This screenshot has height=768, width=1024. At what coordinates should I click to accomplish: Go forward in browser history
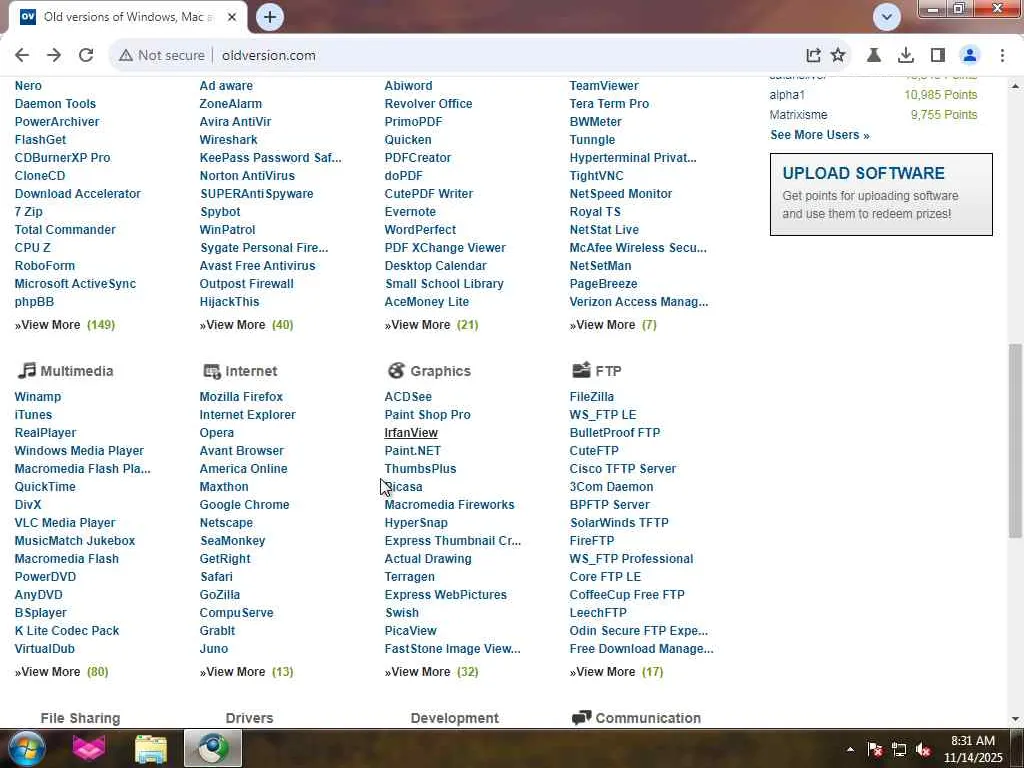pos(54,56)
